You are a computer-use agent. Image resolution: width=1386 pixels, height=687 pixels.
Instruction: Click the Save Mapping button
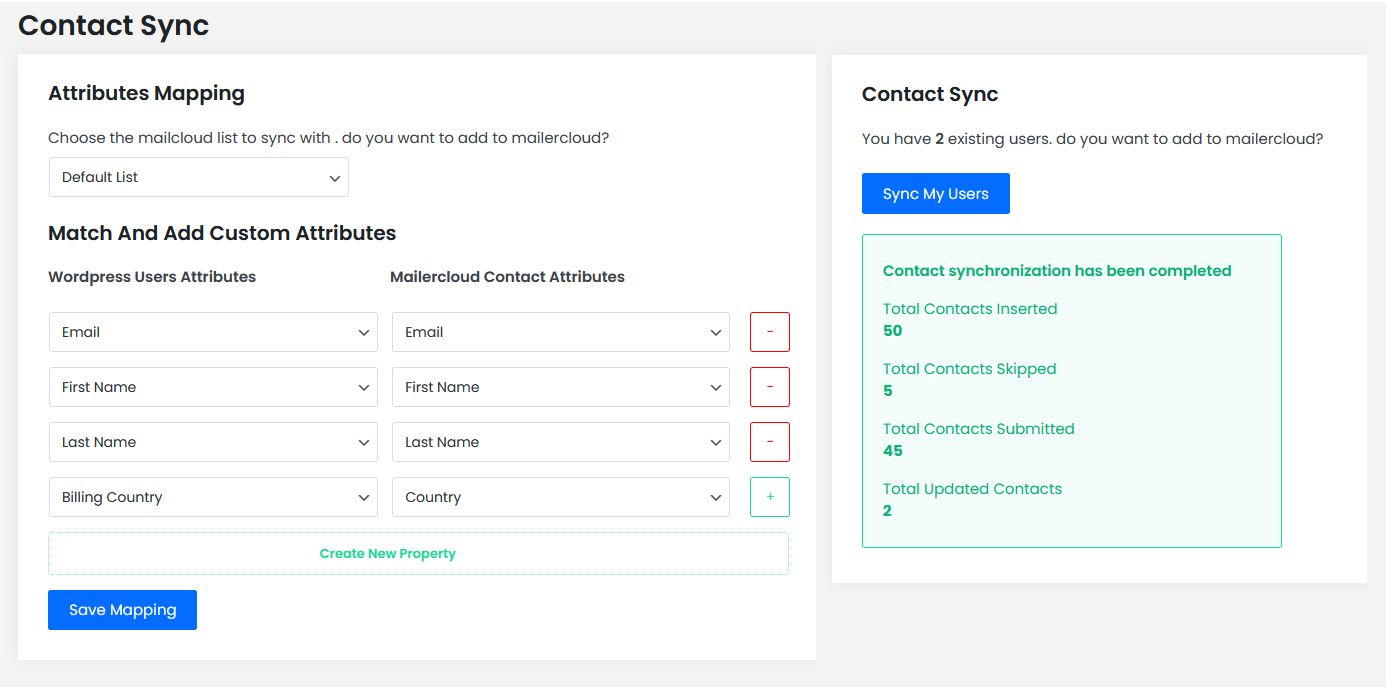pos(122,610)
